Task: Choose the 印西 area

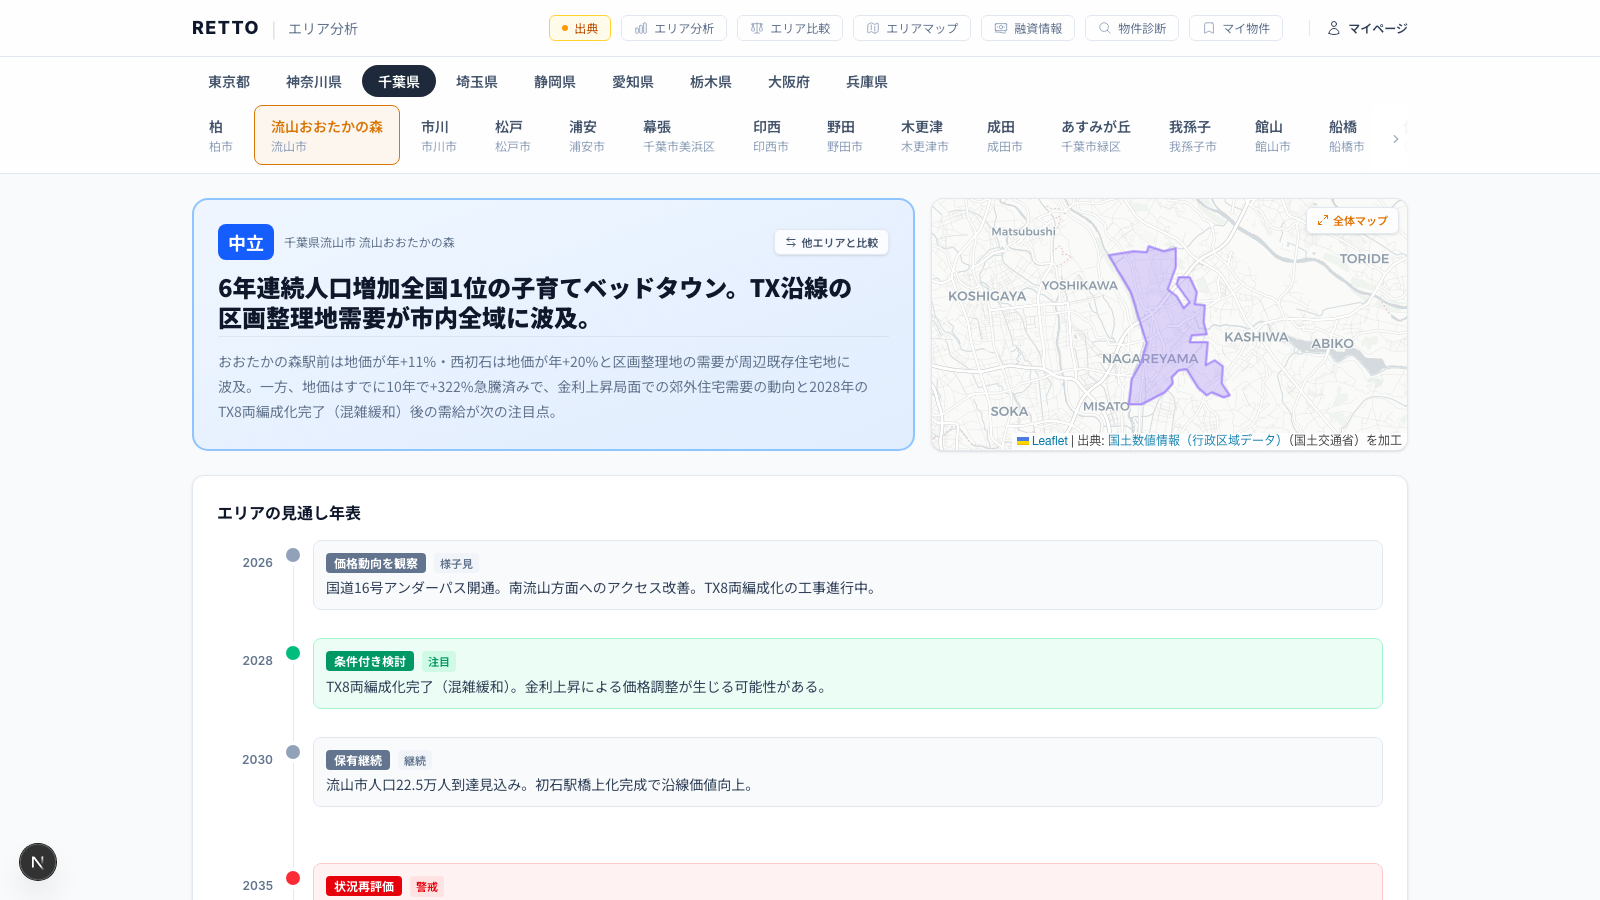Action: 771,135
